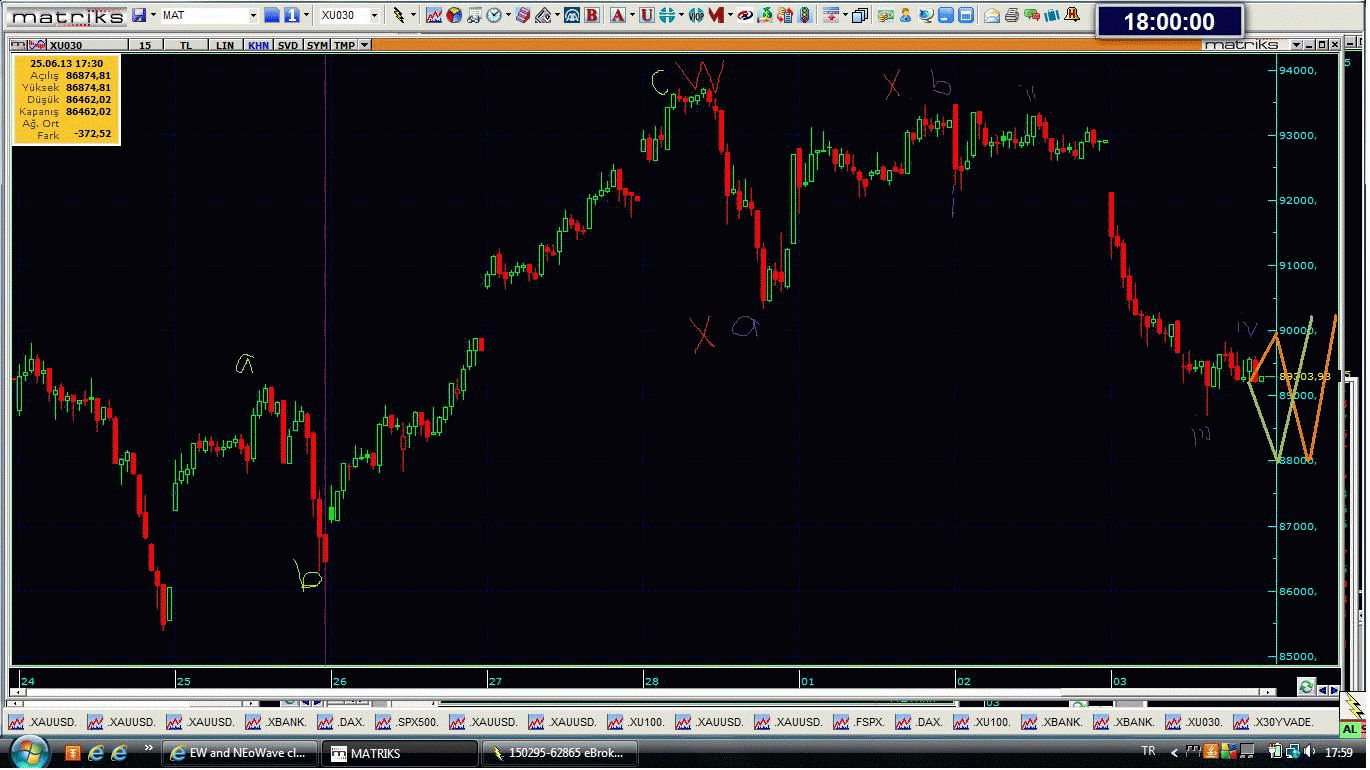This screenshot has width=1370, height=770.
Task: Click the TR language indicator
Action: (x=1148, y=751)
